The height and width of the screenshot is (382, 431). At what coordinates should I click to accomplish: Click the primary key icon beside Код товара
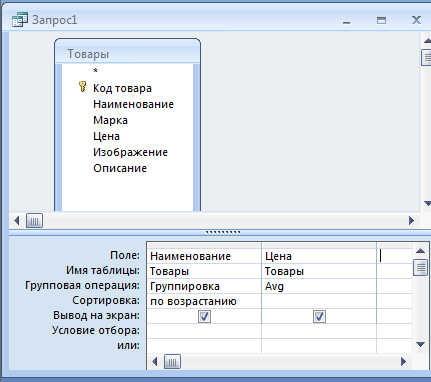82,86
